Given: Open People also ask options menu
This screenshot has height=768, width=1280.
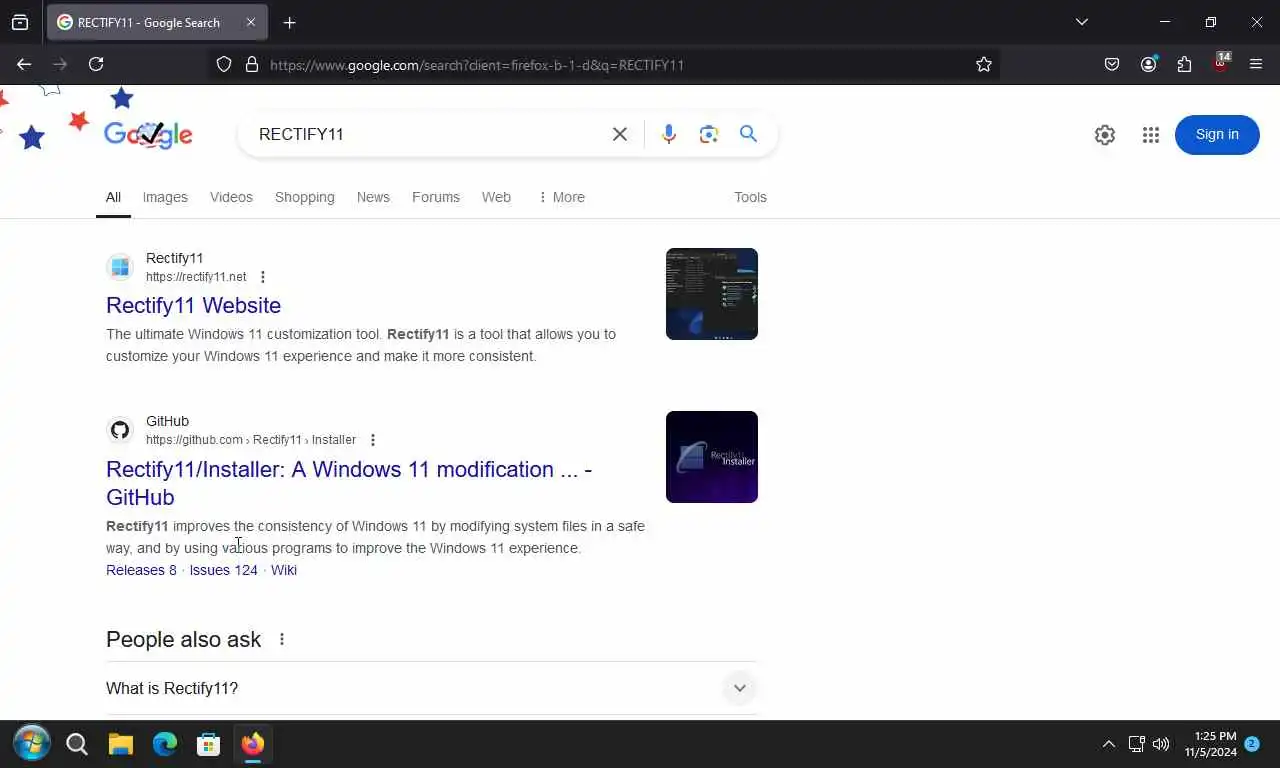Looking at the screenshot, I should click(282, 639).
